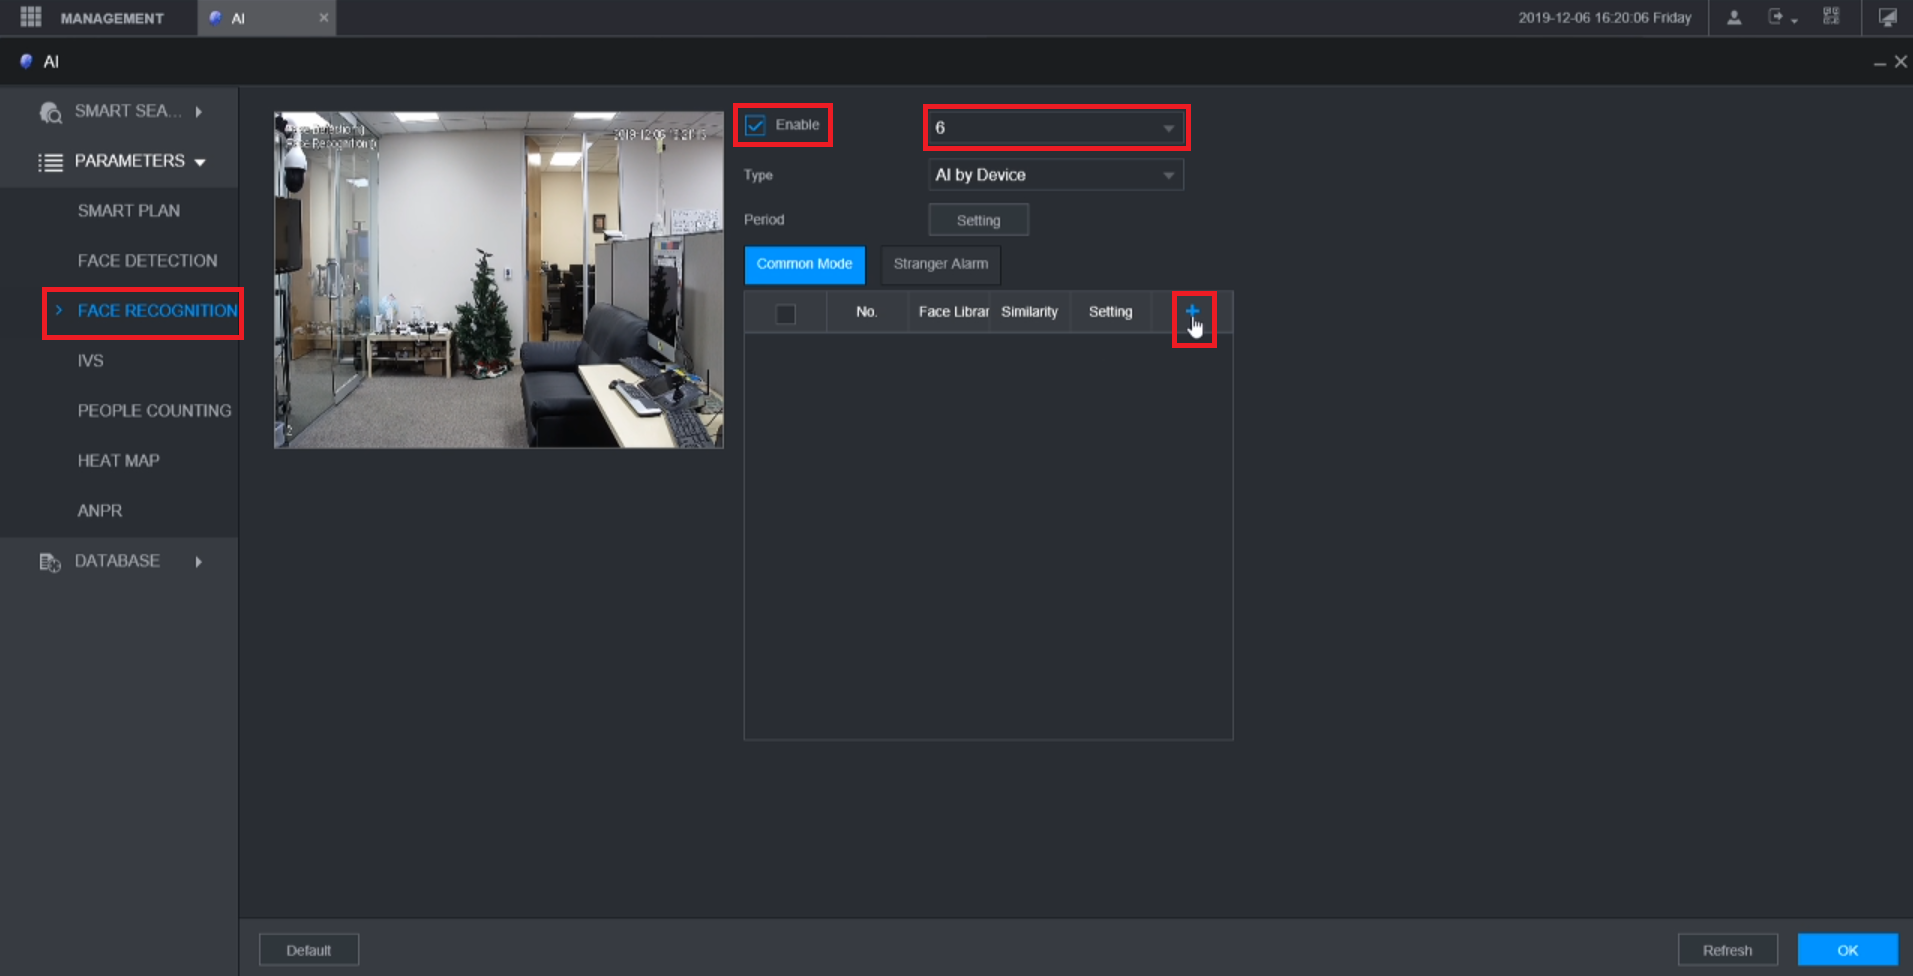The width and height of the screenshot is (1913, 976).
Task: Minimize the AI panel
Action: pyautogui.click(x=1880, y=63)
